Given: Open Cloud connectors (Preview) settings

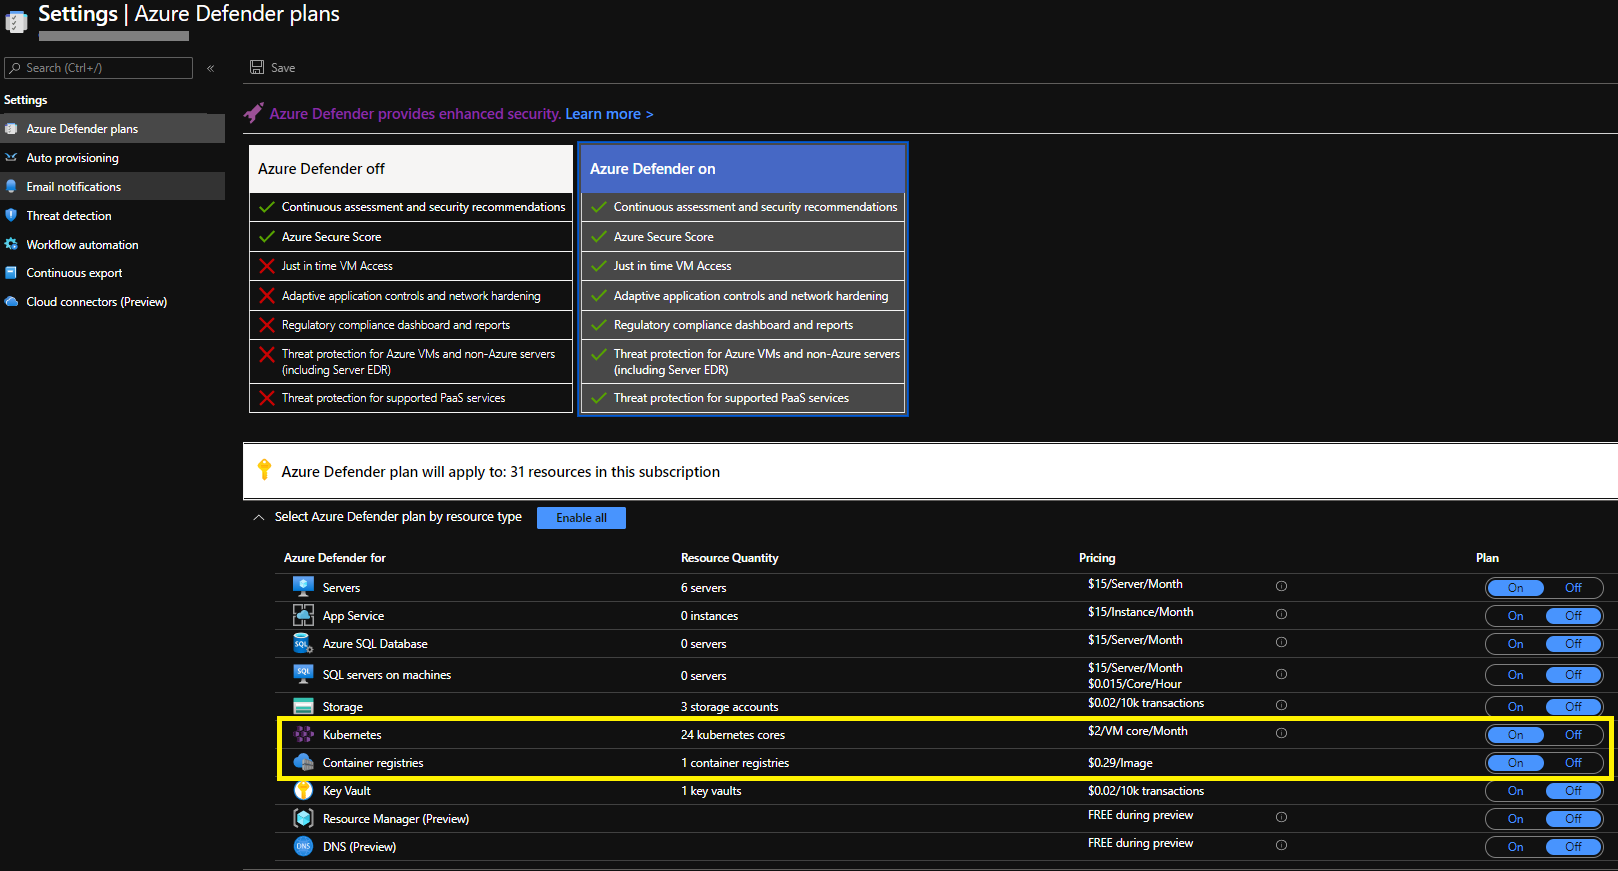Looking at the screenshot, I should point(112,301).
